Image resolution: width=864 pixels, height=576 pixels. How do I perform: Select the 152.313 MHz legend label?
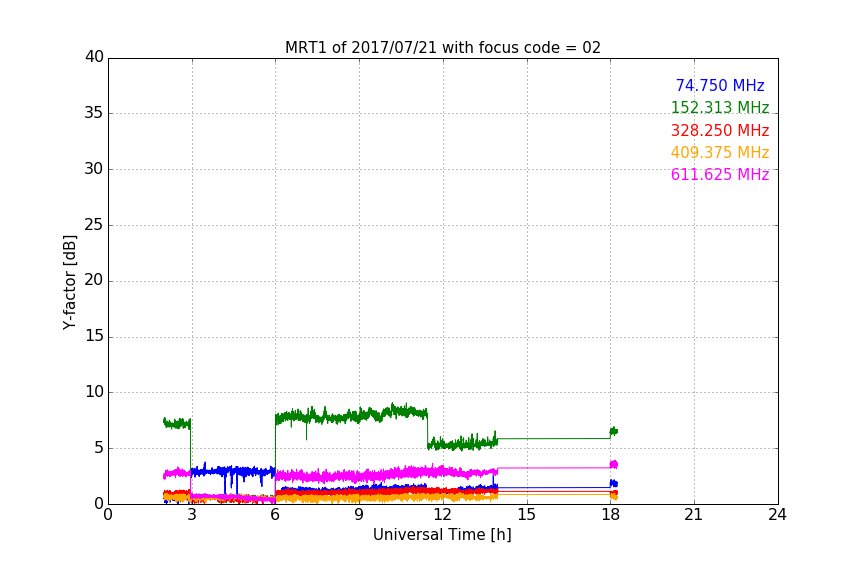(x=720, y=107)
